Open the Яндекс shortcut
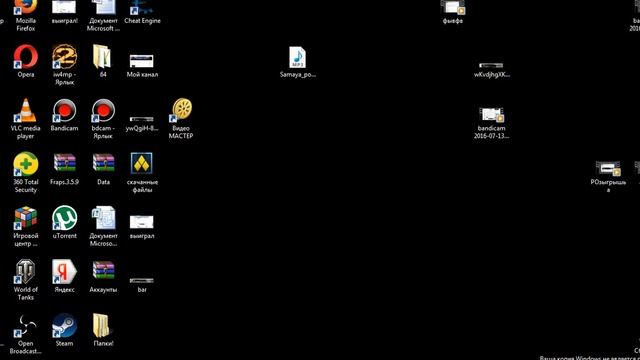 (x=64, y=276)
